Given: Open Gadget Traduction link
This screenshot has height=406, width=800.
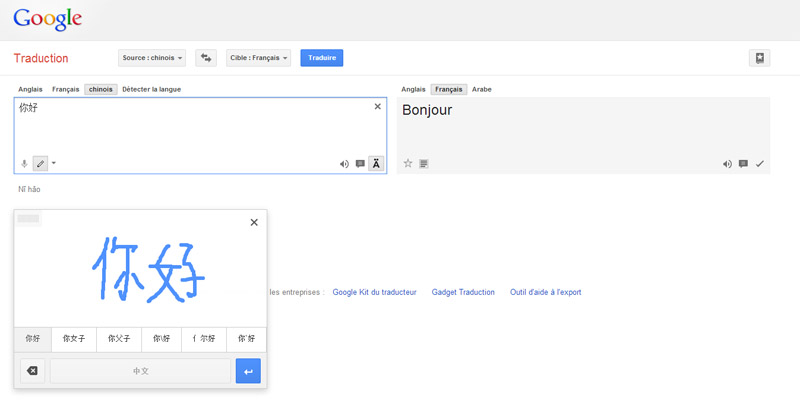Looking at the screenshot, I should pos(463,292).
